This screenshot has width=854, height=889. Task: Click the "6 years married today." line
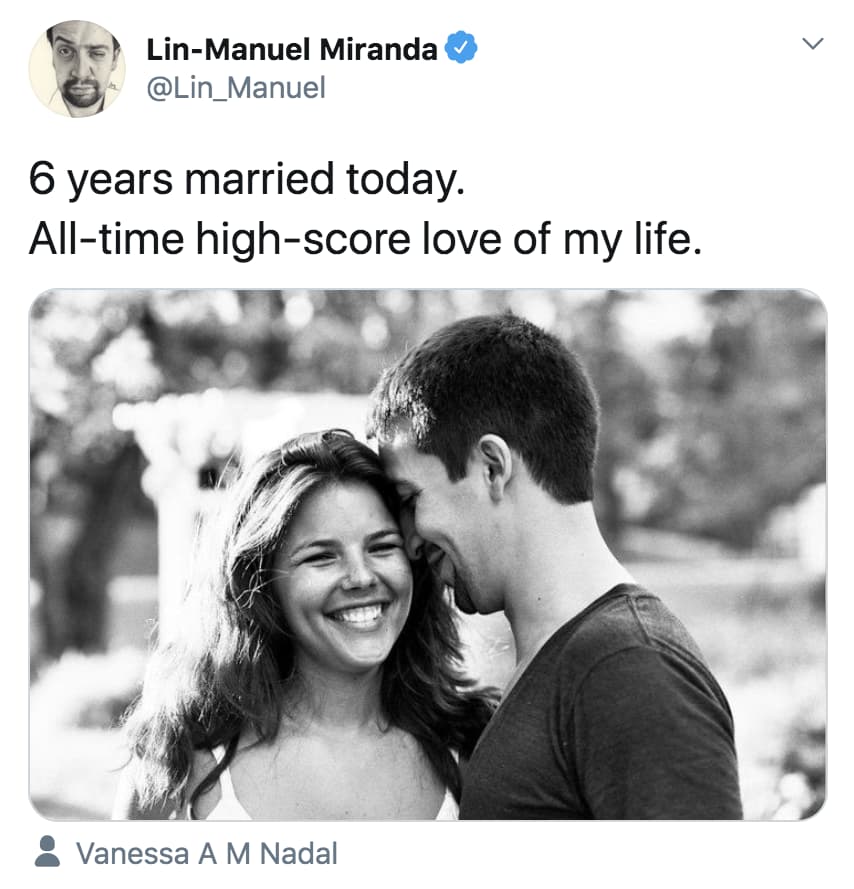point(247,180)
